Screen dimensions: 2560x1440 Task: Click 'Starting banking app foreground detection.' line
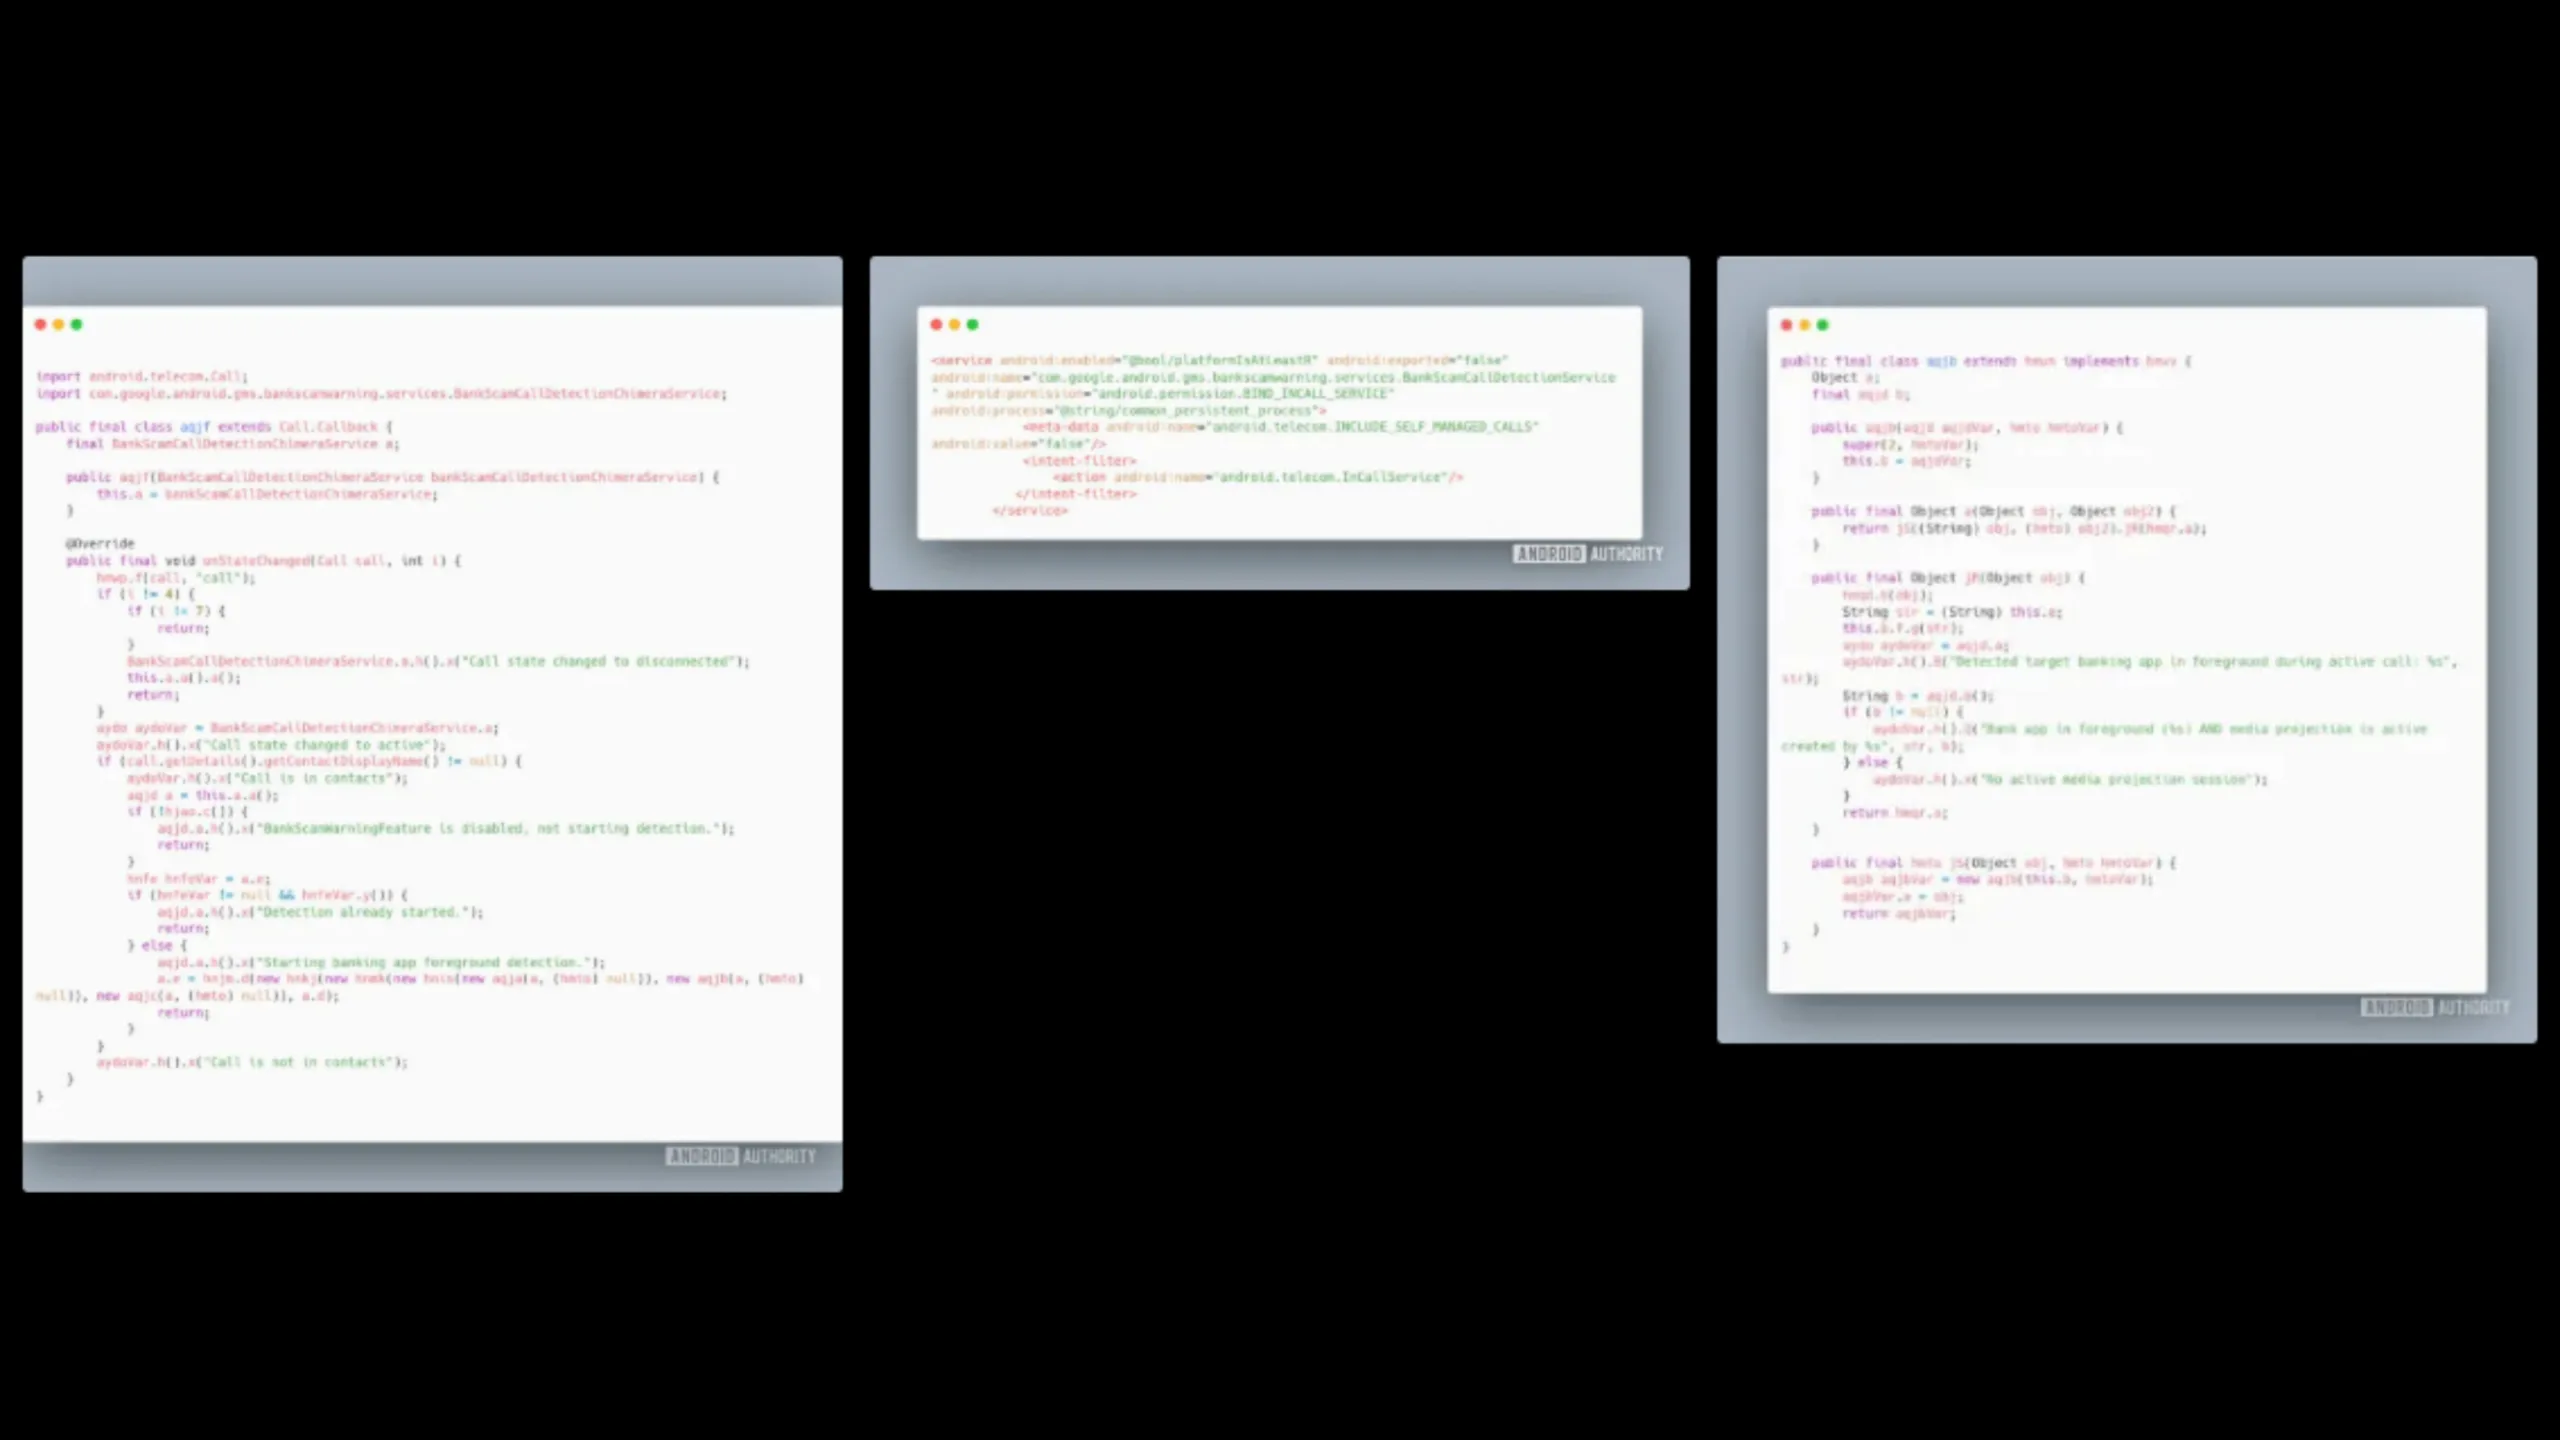tap(381, 963)
